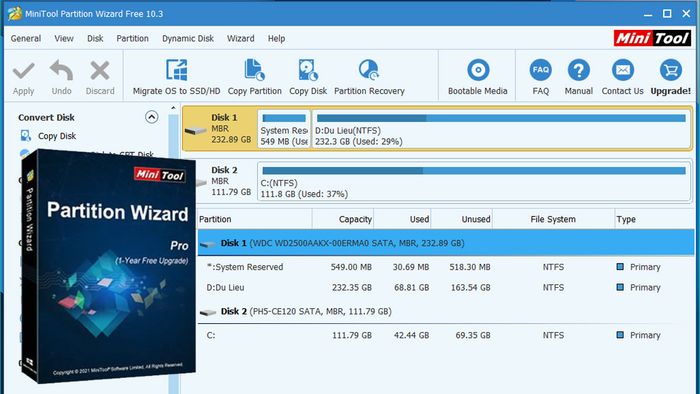Click the app icon in title bar
This screenshot has width=700, height=394.
click(14, 13)
